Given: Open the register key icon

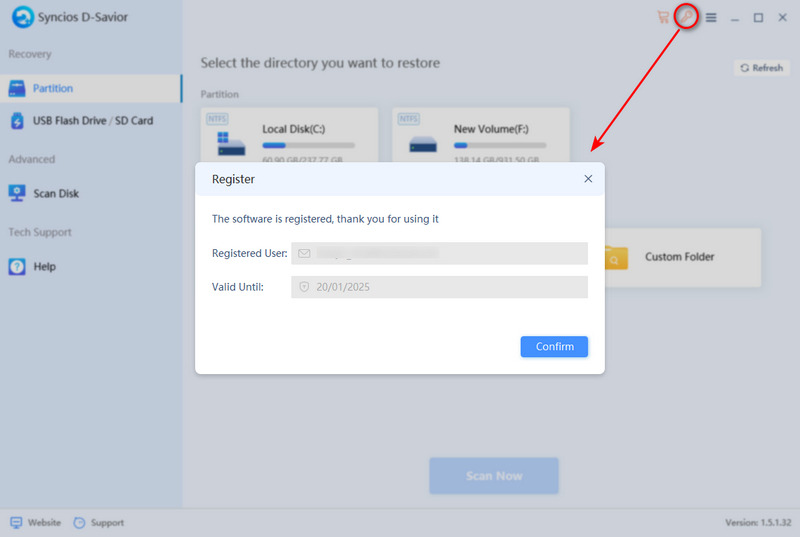Looking at the screenshot, I should (x=686, y=17).
